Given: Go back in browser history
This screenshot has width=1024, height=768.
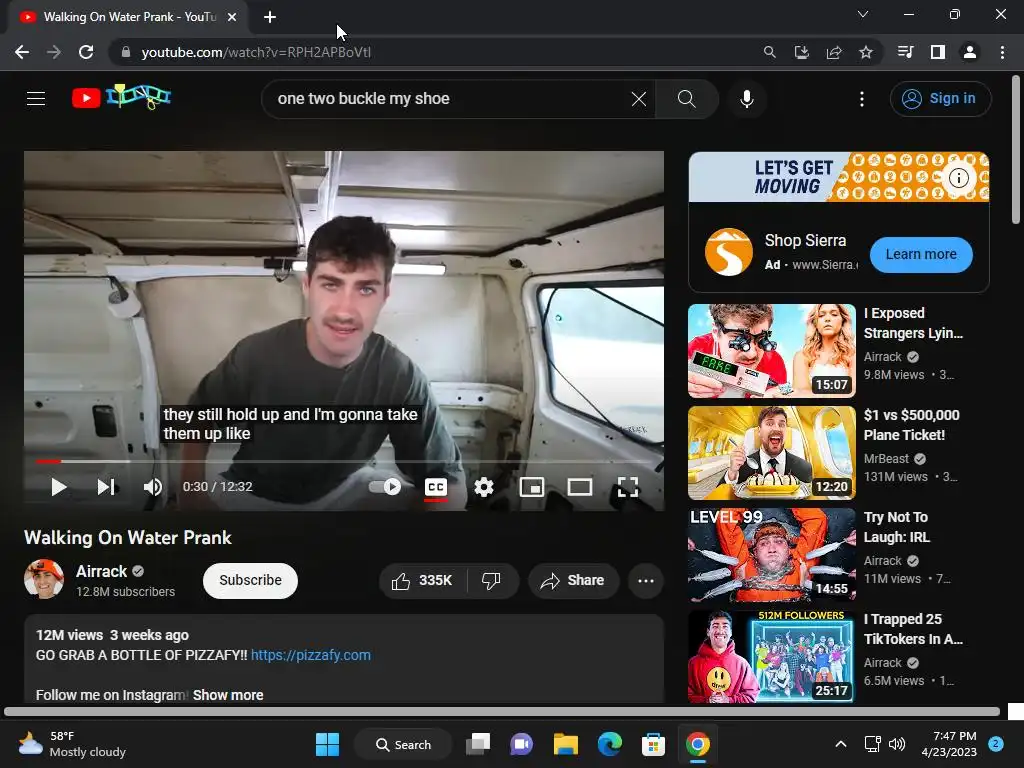Looking at the screenshot, I should (x=22, y=52).
